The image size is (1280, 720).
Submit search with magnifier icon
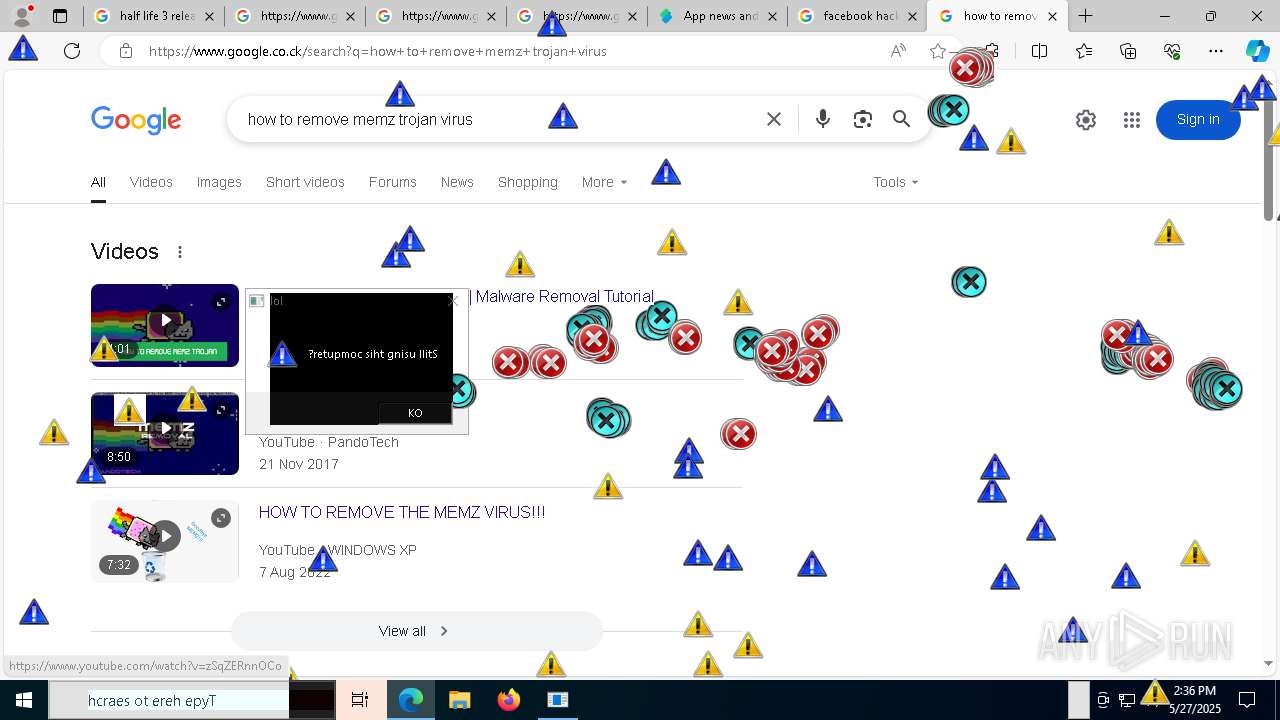tap(901, 119)
